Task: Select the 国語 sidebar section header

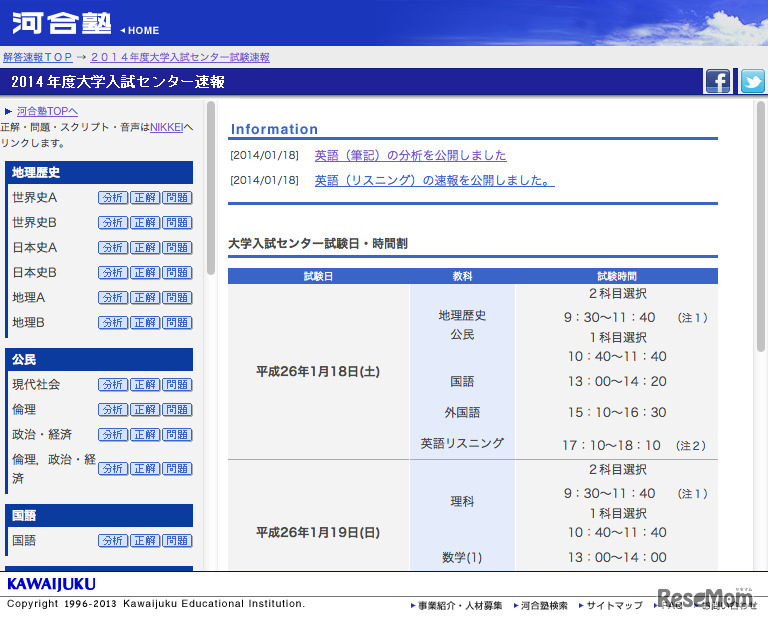Action: [x=99, y=515]
